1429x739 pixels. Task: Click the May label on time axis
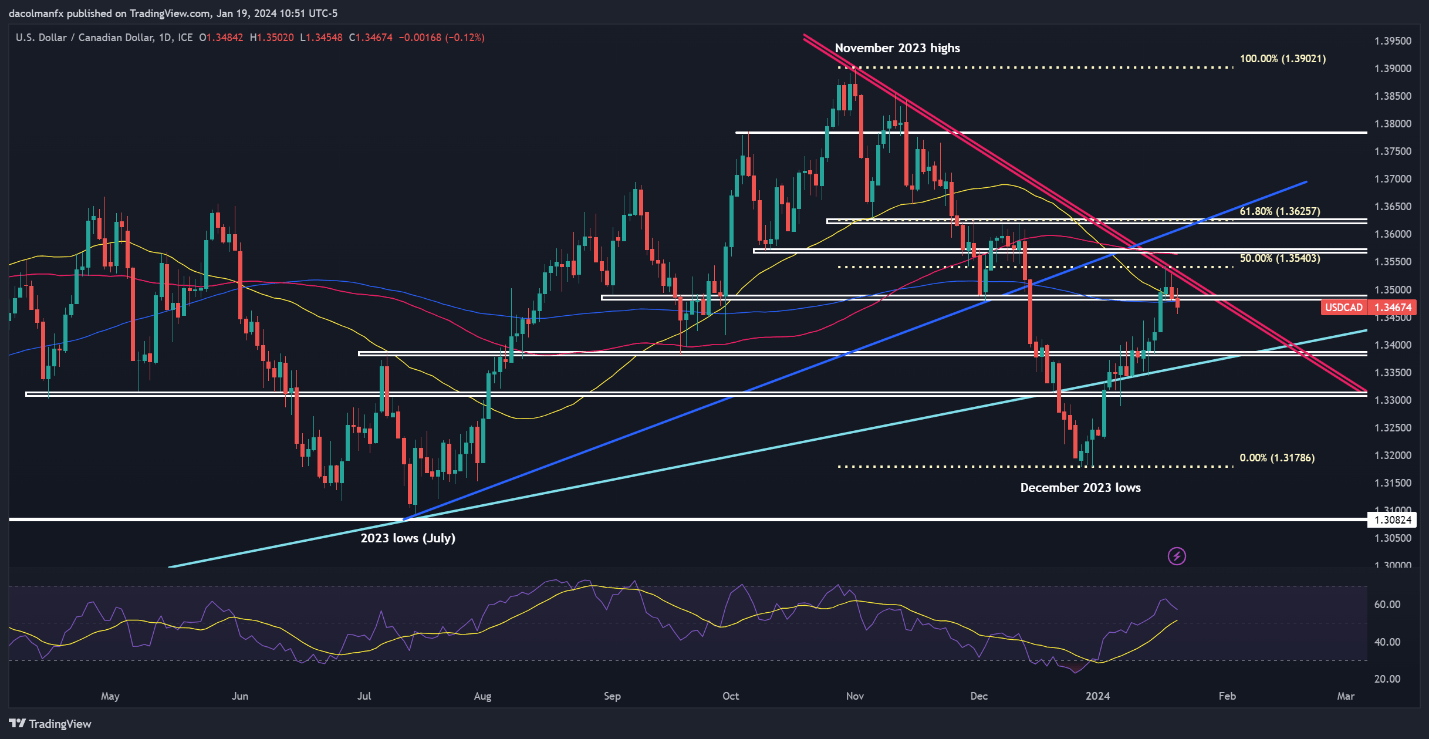point(110,696)
